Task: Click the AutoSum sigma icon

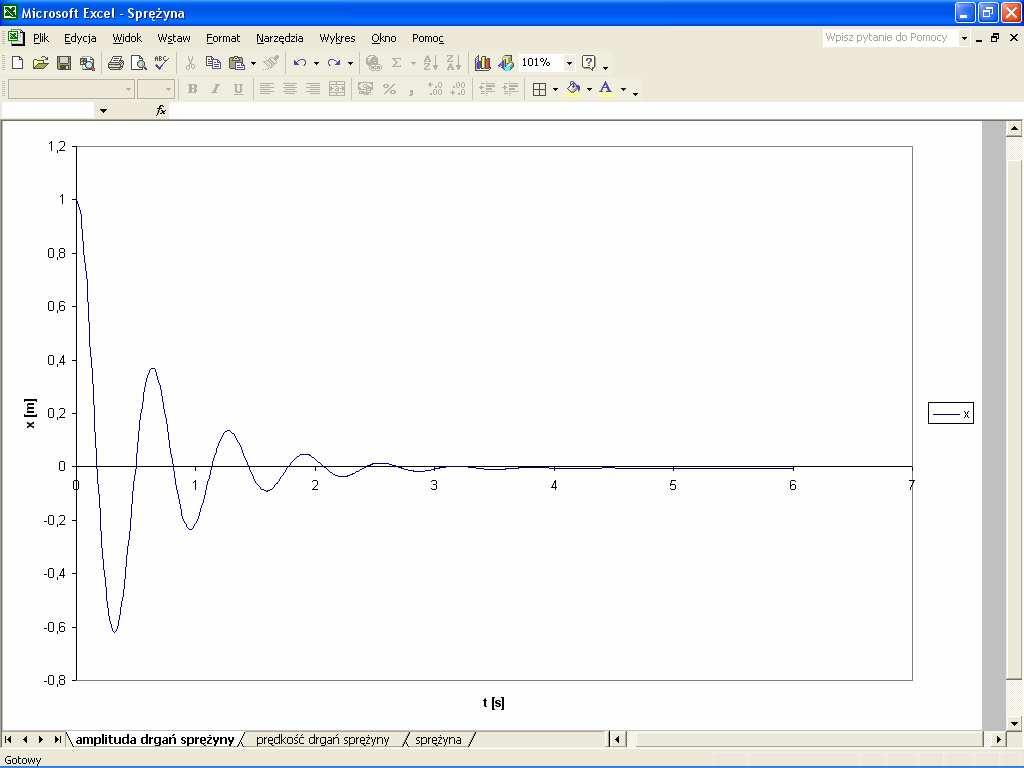Action: [396, 63]
